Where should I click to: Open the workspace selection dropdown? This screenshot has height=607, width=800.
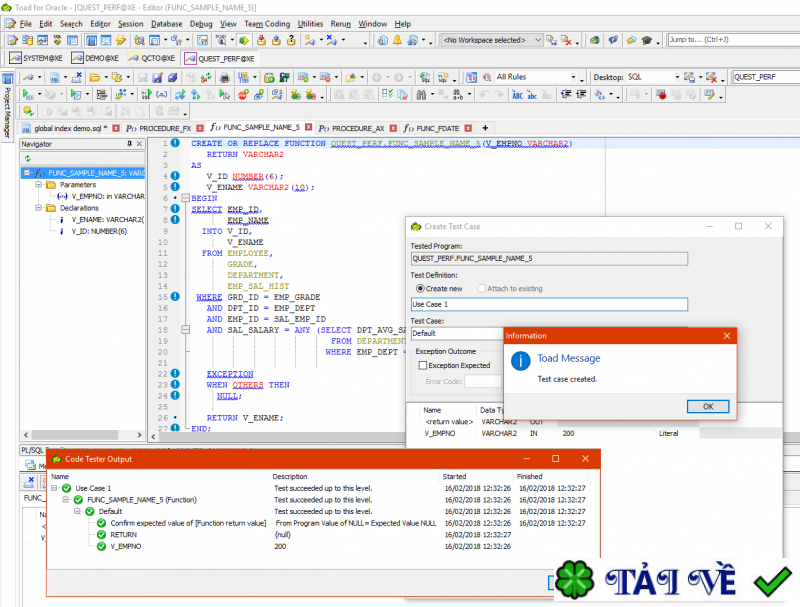[538, 40]
